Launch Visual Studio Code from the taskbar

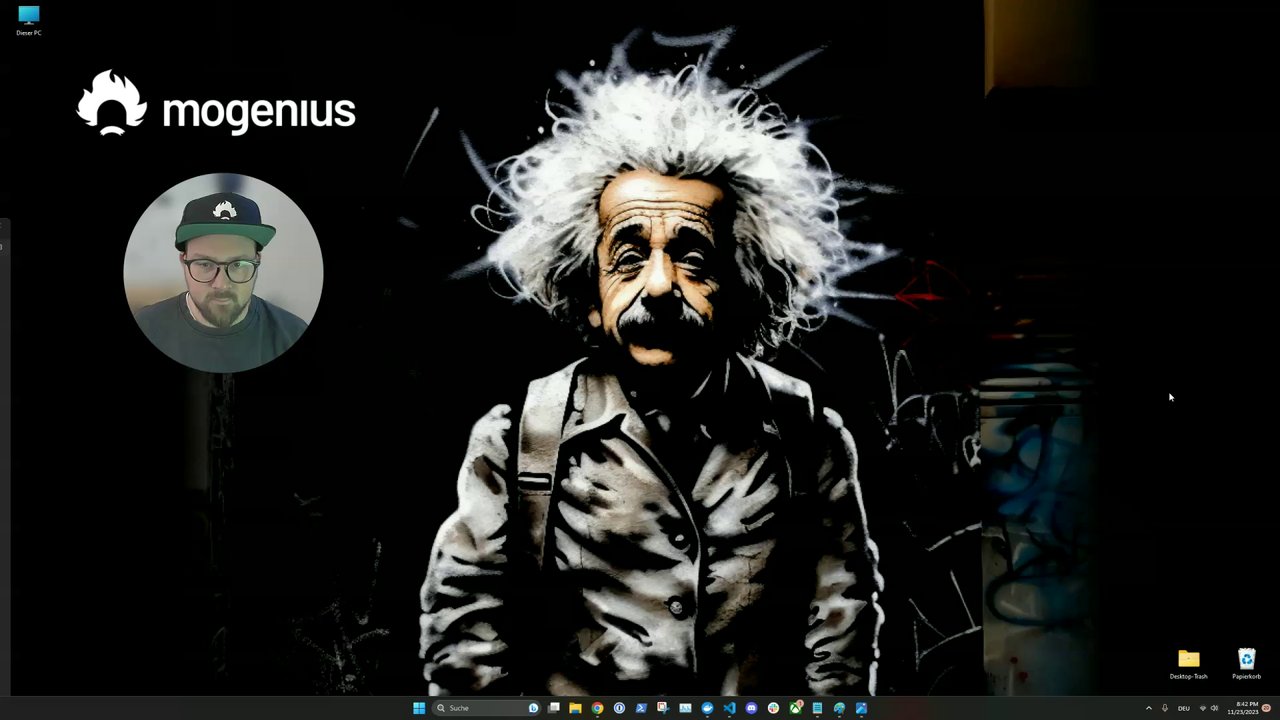point(729,708)
